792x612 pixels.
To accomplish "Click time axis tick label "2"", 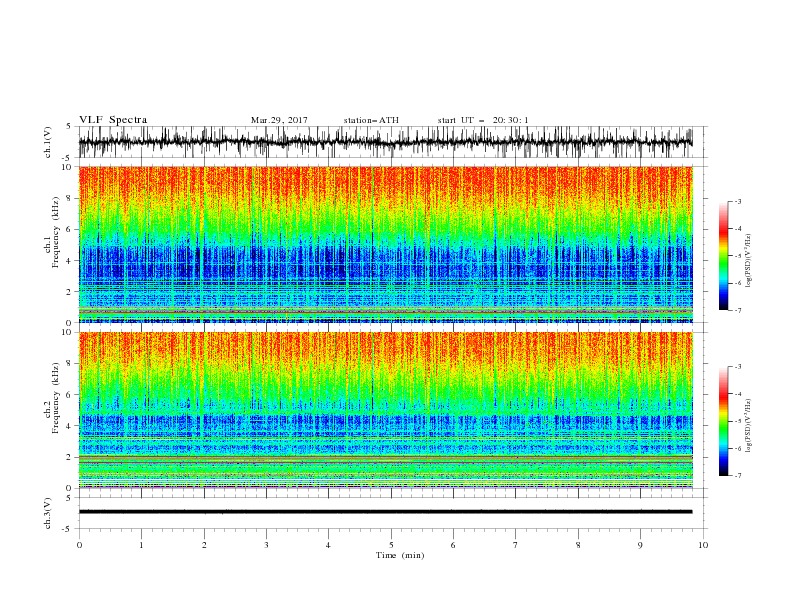I will [204, 545].
